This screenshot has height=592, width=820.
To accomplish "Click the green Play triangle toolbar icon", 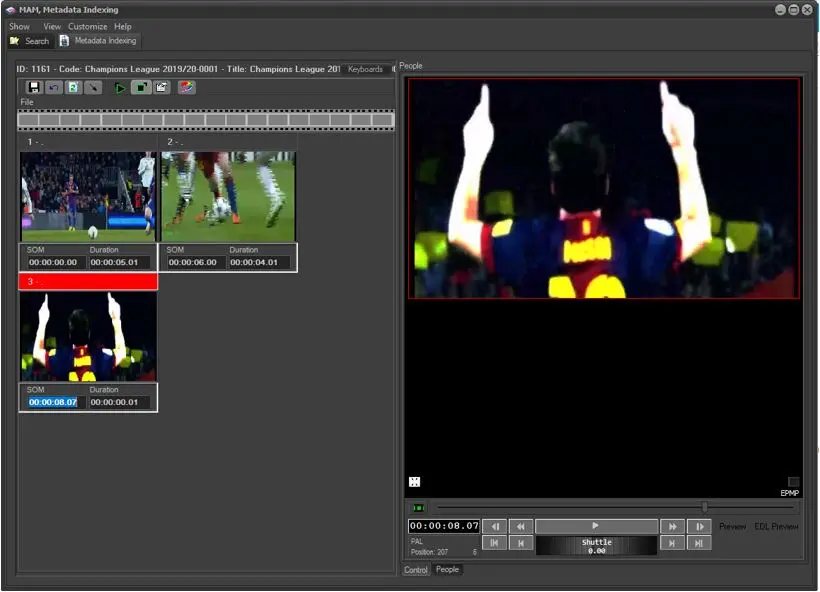I will coord(120,88).
